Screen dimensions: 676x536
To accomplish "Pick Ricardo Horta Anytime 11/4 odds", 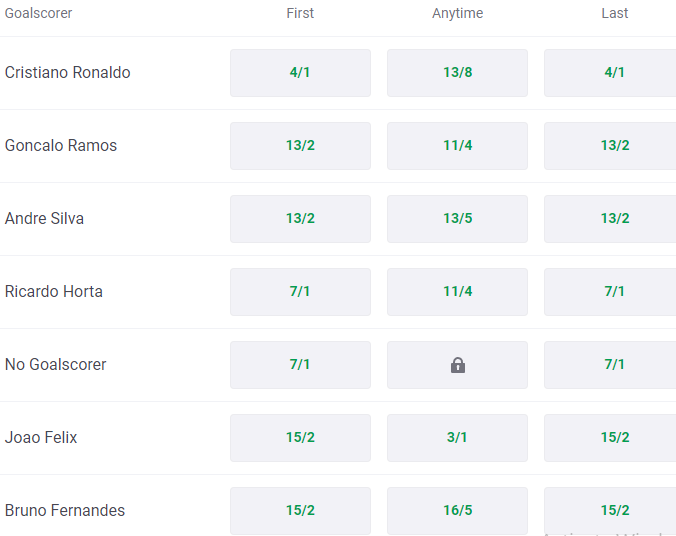I will pos(457,292).
